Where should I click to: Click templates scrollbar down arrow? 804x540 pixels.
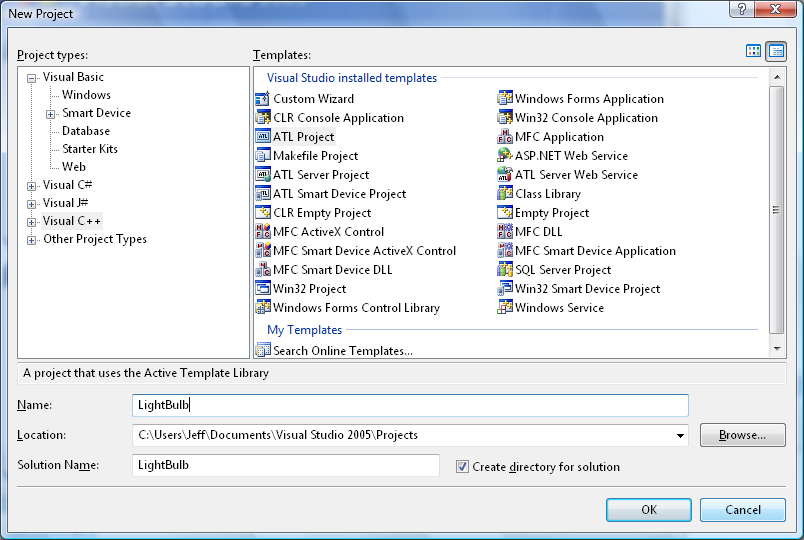(x=777, y=349)
